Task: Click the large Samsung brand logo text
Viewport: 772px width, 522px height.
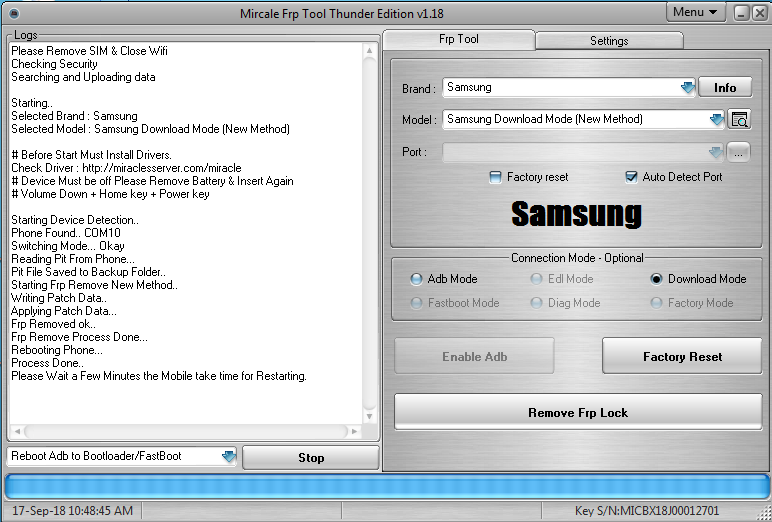Action: pos(576,214)
